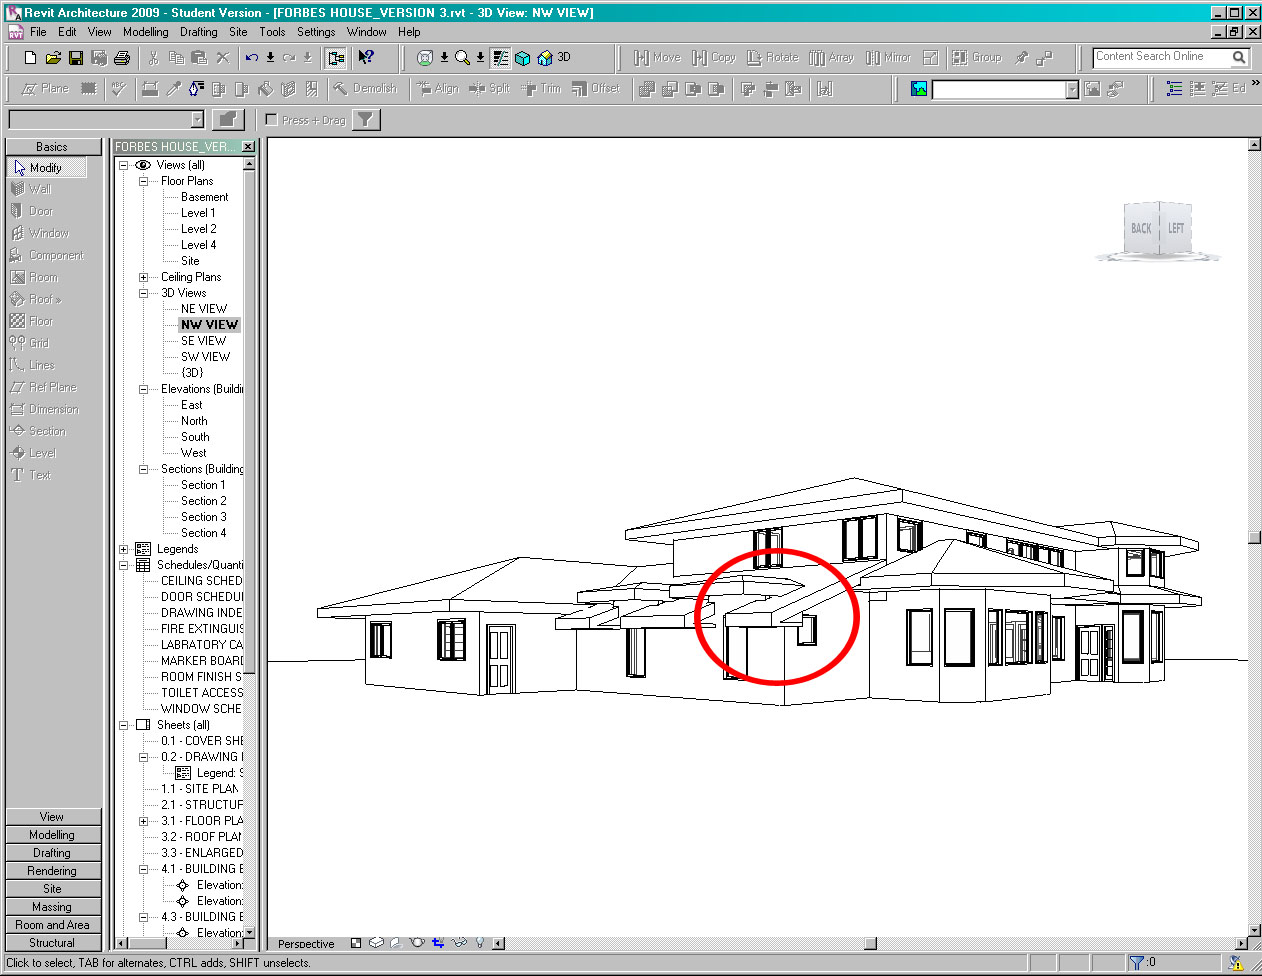This screenshot has width=1262, height=976.
Task: Click the Rotate tool
Action: click(x=773, y=58)
